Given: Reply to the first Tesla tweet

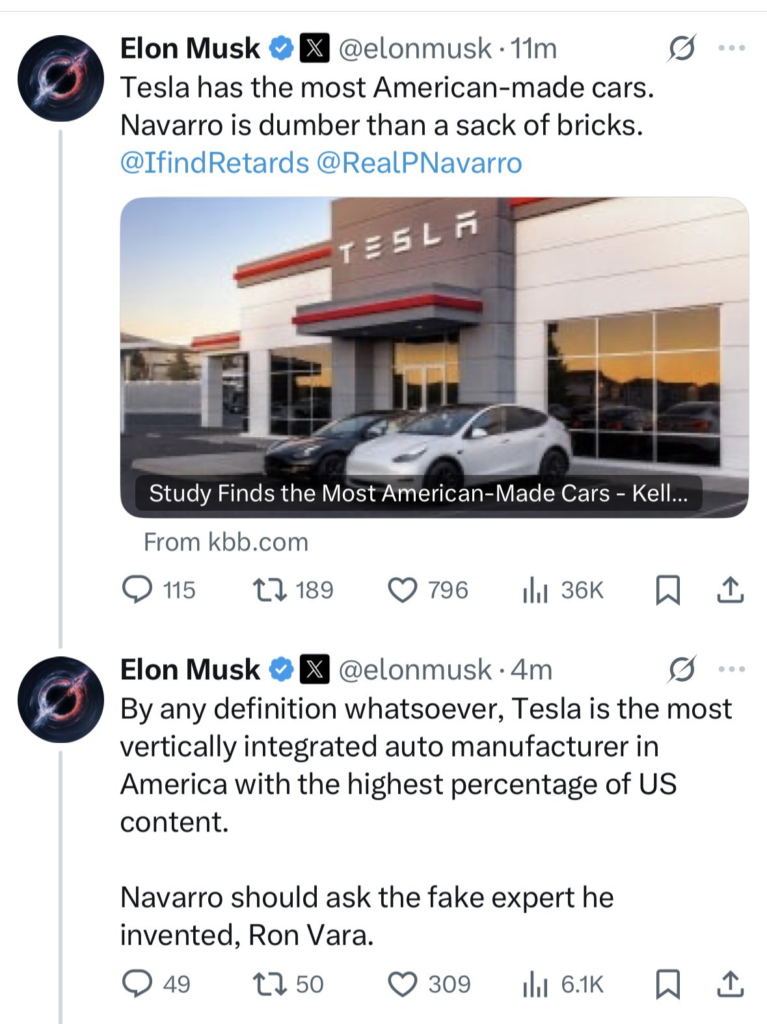Looking at the screenshot, I should pos(135,591).
